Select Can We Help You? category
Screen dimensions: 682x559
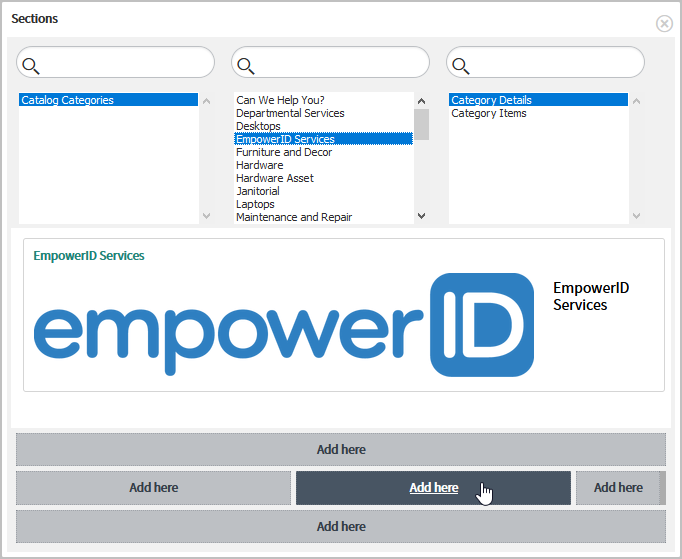pos(280,100)
